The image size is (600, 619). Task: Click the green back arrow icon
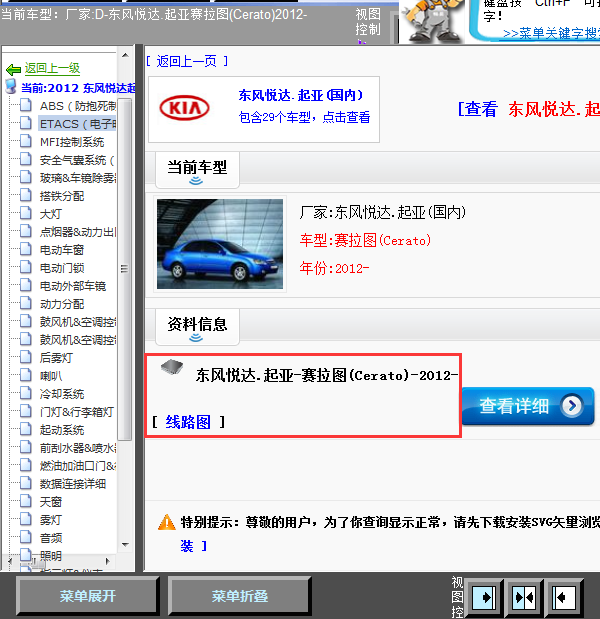point(13,70)
